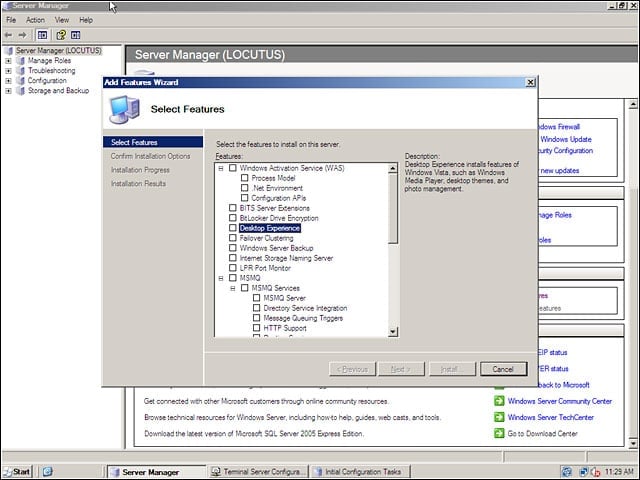Switch to Initial Configuration Tasks taskbar window

(359, 472)
